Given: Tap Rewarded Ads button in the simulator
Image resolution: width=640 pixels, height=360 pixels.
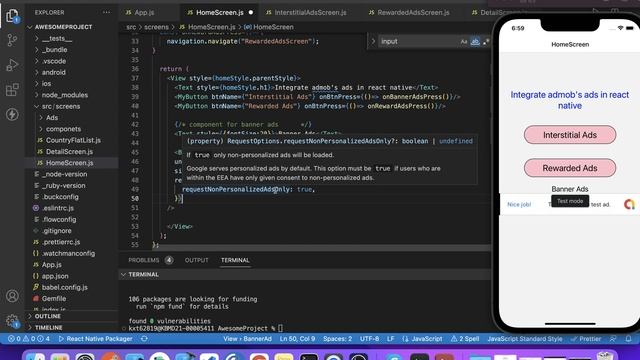Looking at the screenshot, I should [570, 168].
